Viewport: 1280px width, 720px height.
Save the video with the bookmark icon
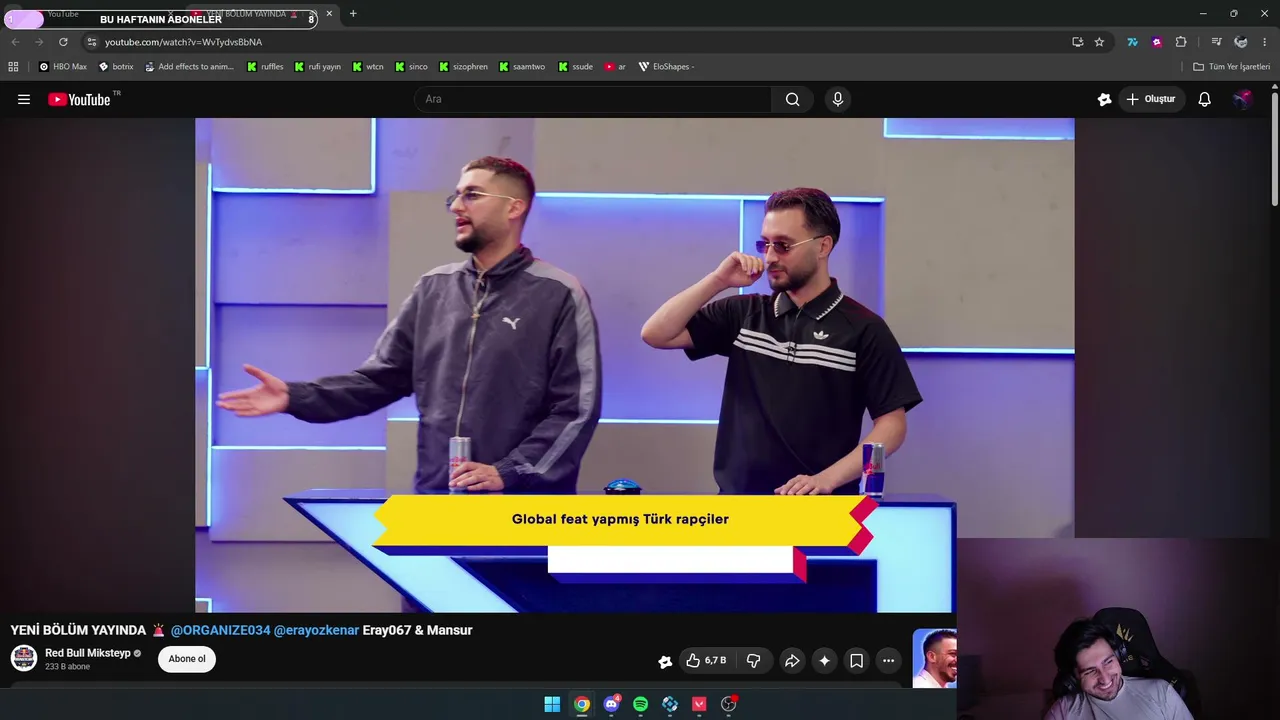pyautogui.click(x=857, y=661)
